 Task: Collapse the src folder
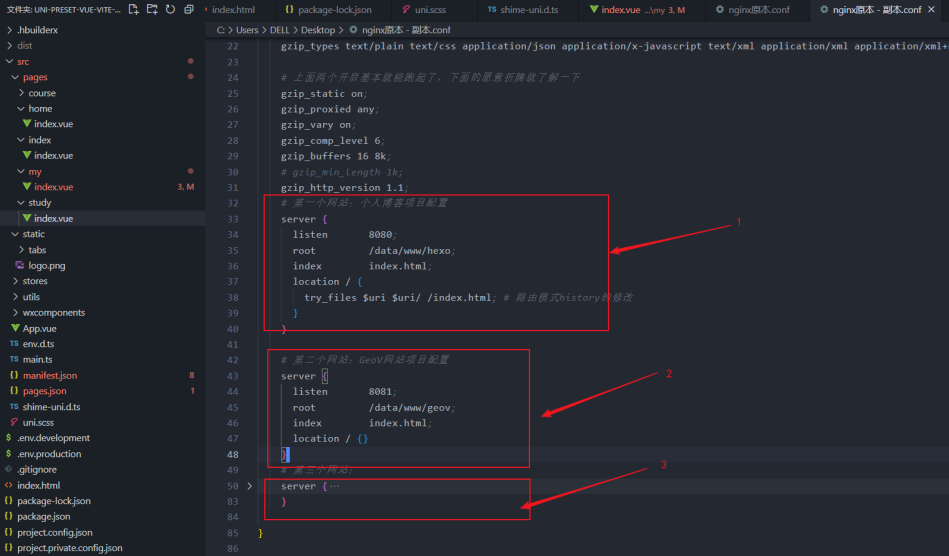(x=23, y=61)
